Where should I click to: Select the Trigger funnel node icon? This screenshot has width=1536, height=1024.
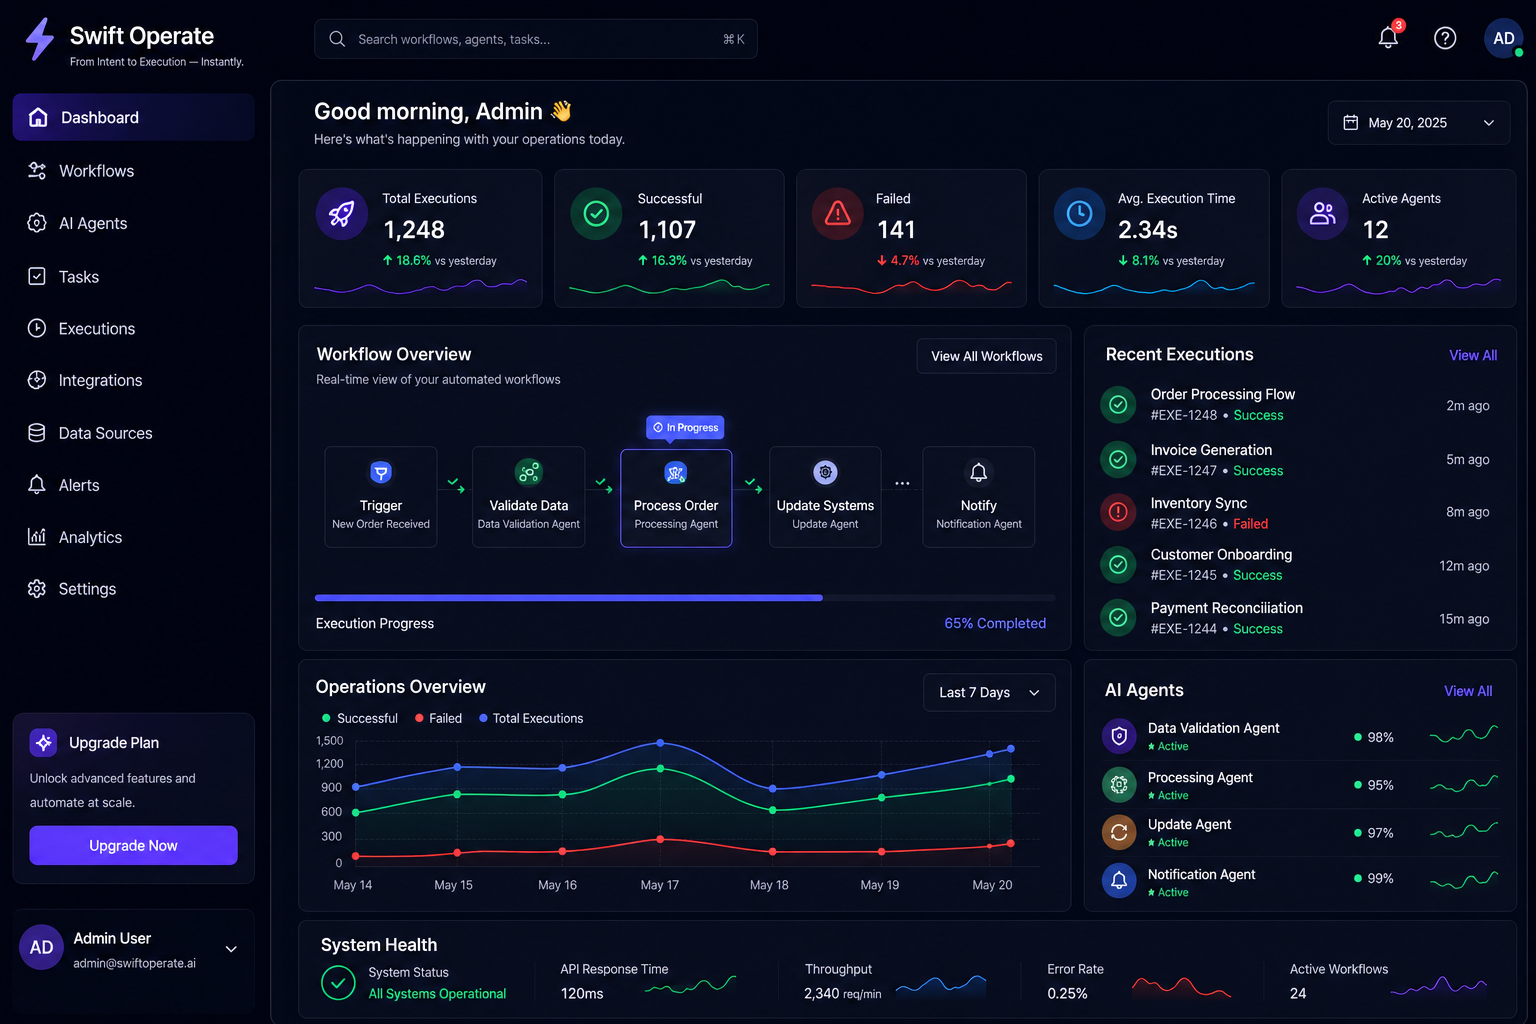pyautogui.click(x=381, y=472)
